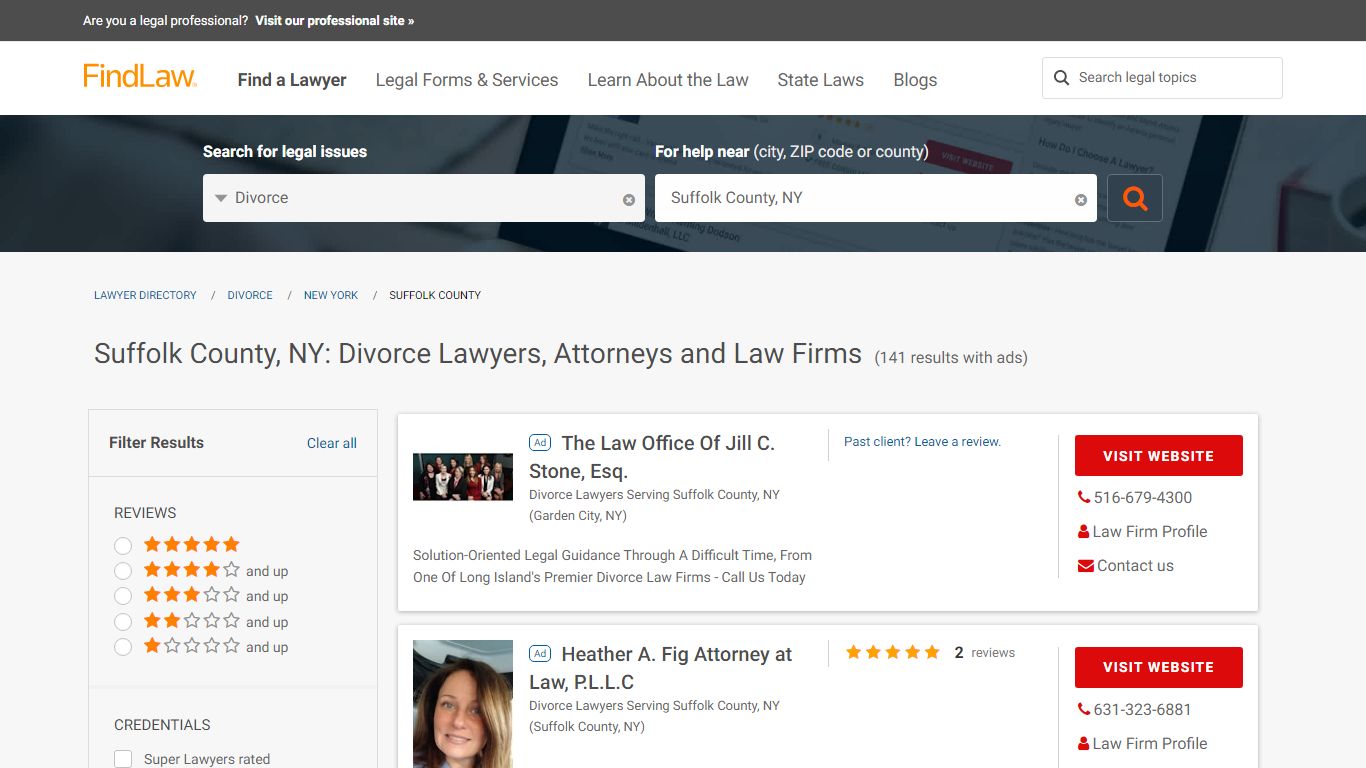Go to Lawyer Directory breadcrumb
Image resolution: width=1366 pixels, height=768 pixels.
pyautogui.click(x=145, y=295)
